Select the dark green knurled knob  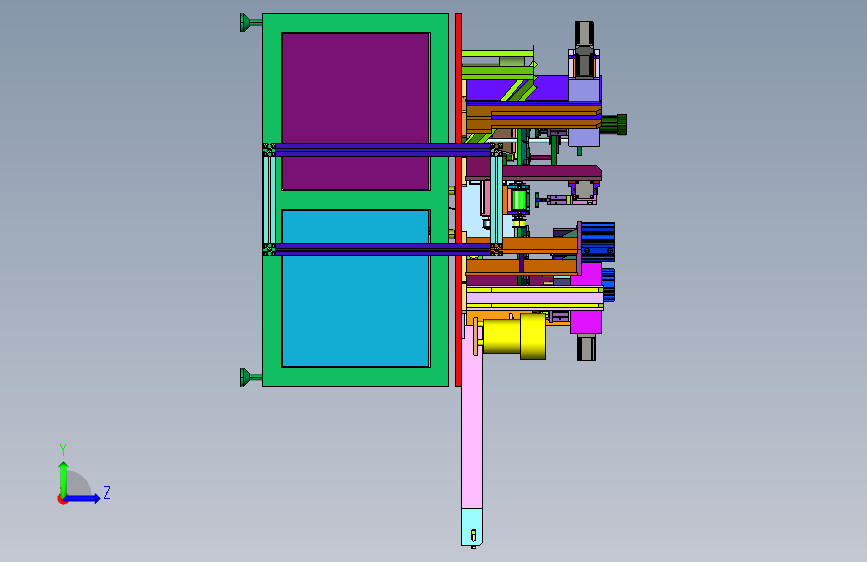click(x=614, y=124)
